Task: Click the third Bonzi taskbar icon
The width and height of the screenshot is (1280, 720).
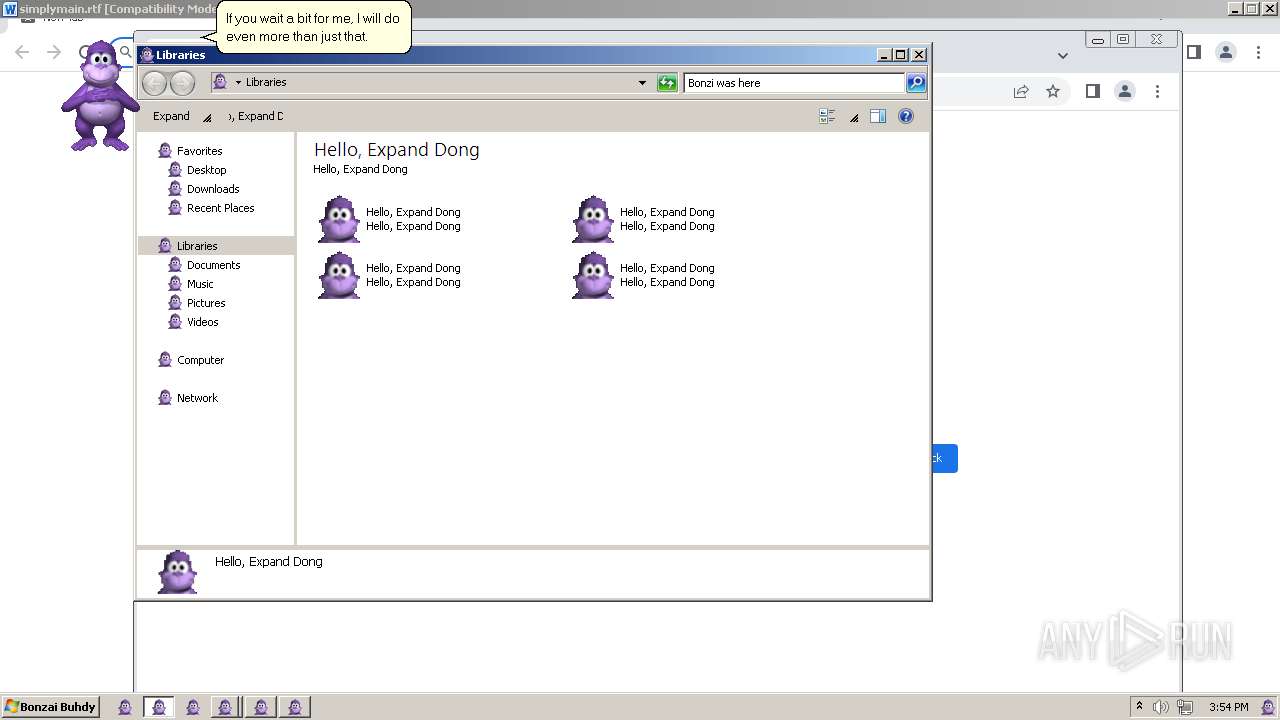Action: click(193, 707)
